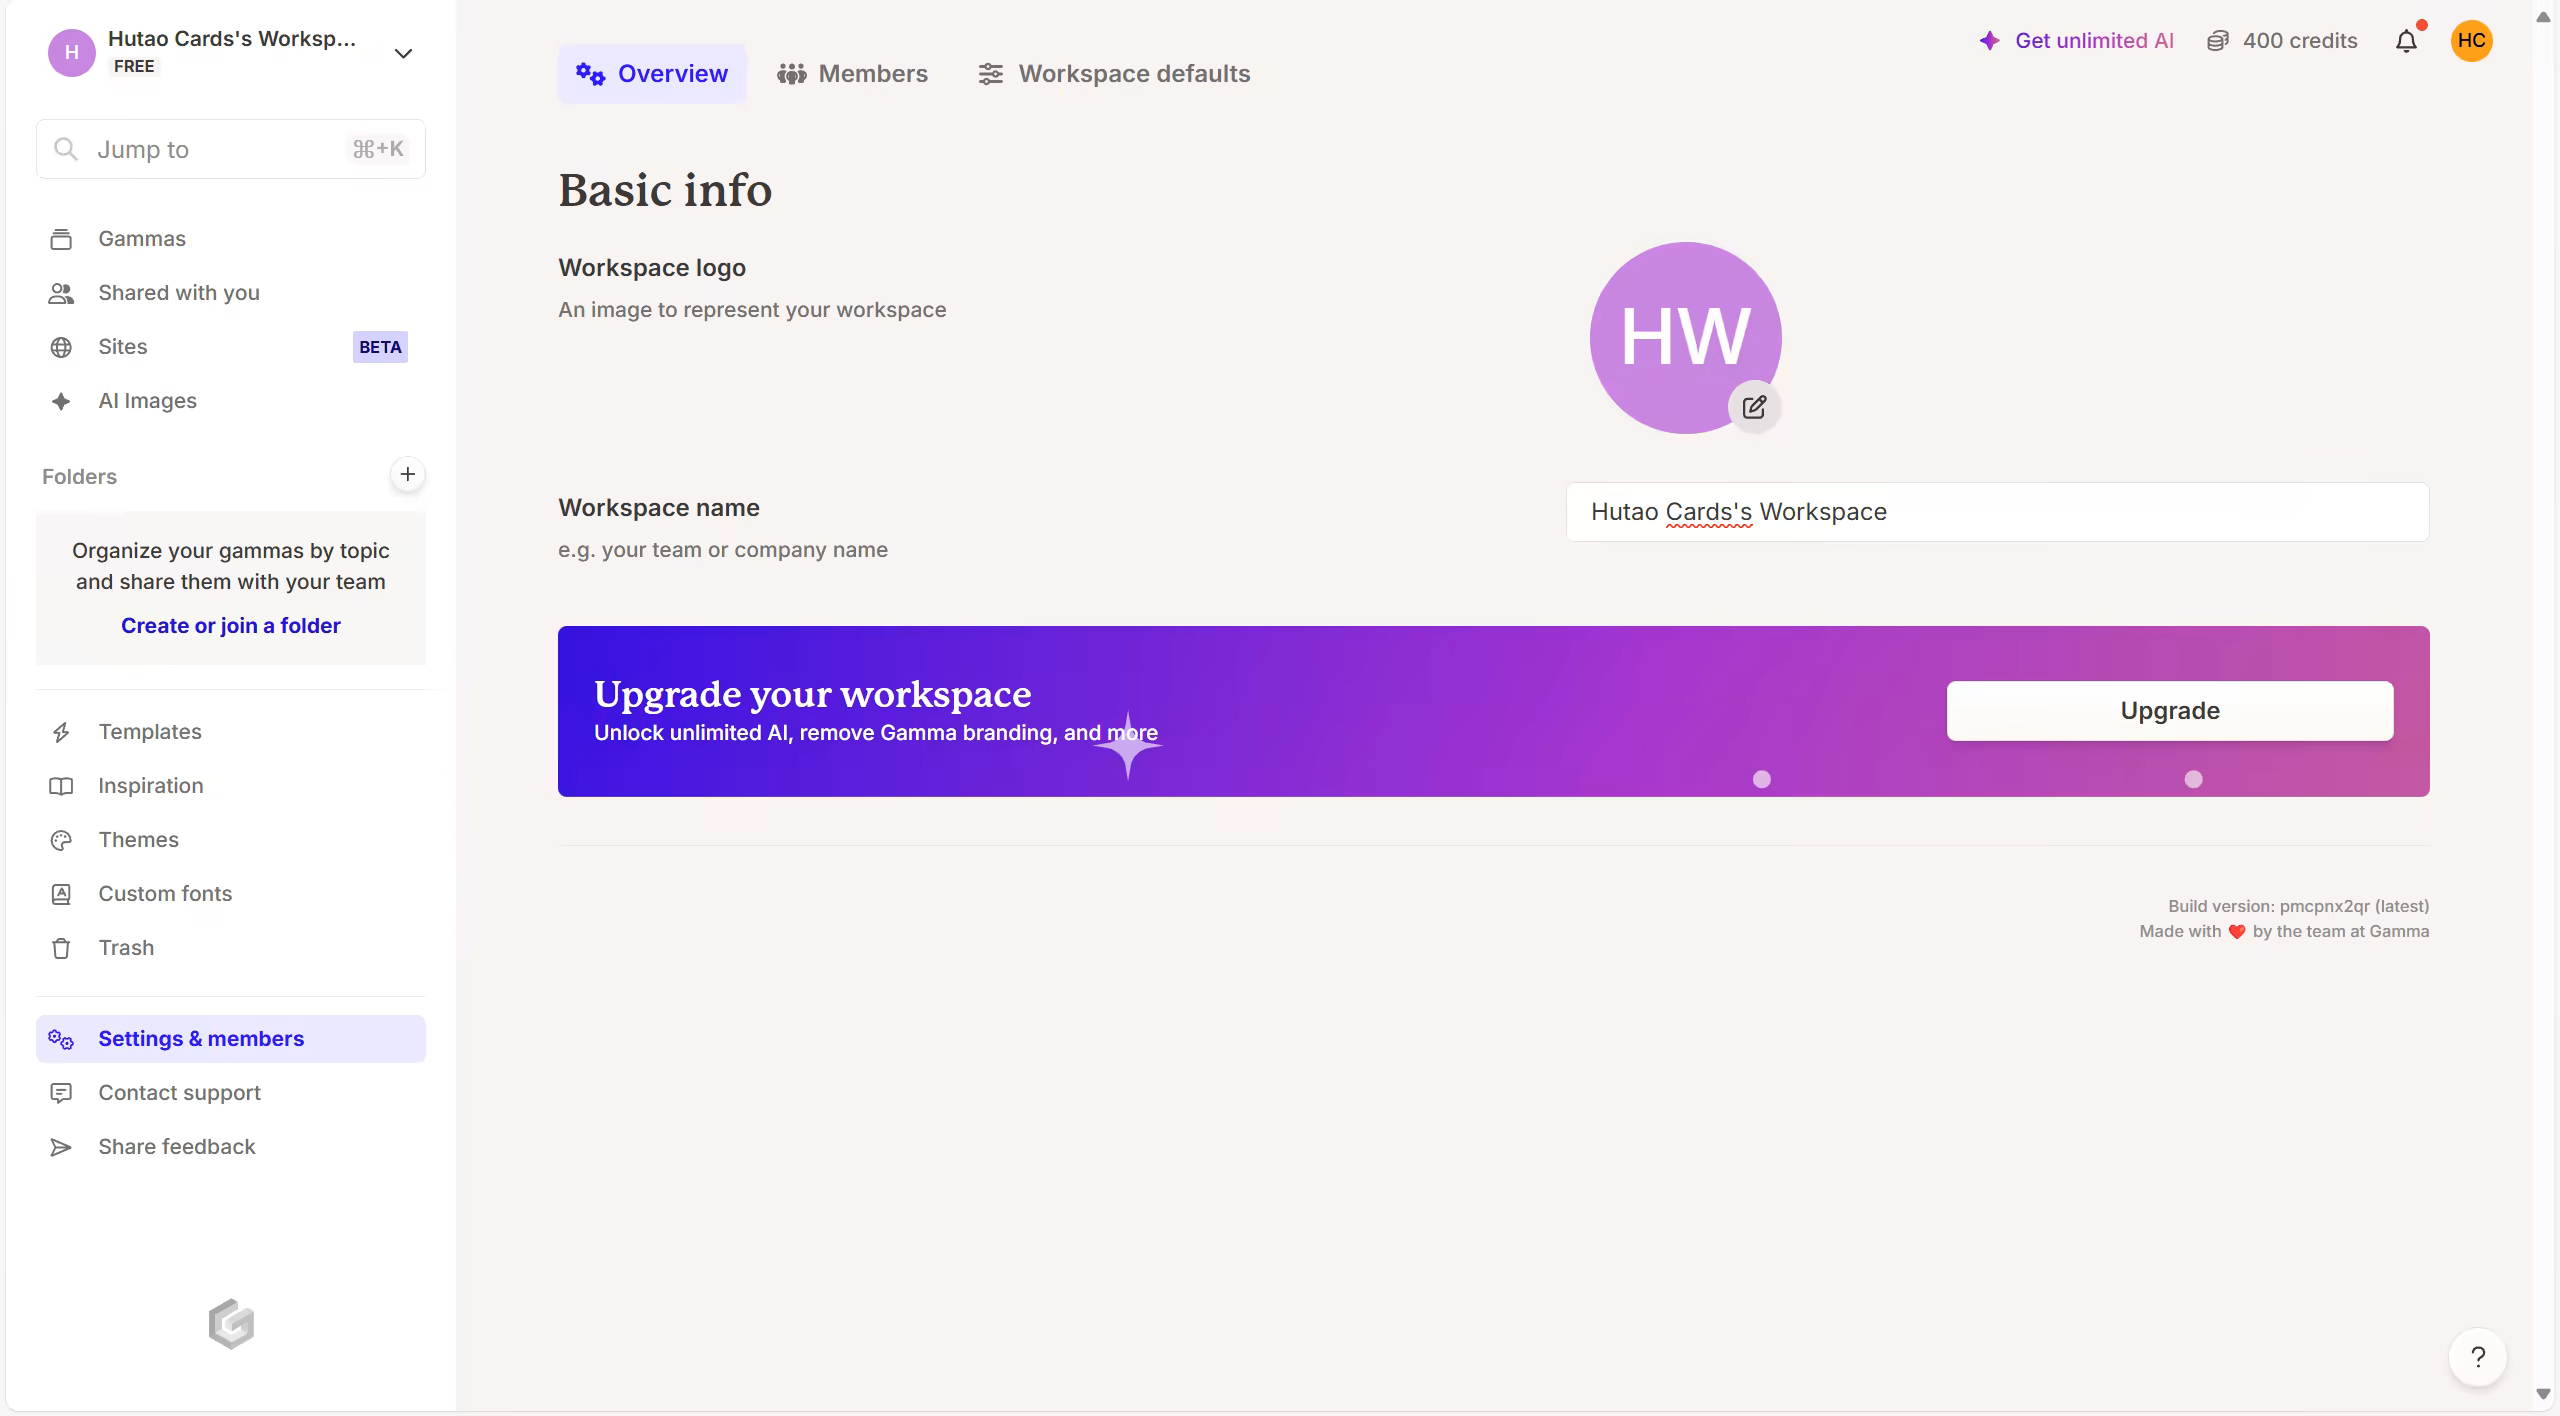Viewport: 2560px width, 1416px height.
Task: Click the credits coin icon
Action: (x=2217, y=41)
